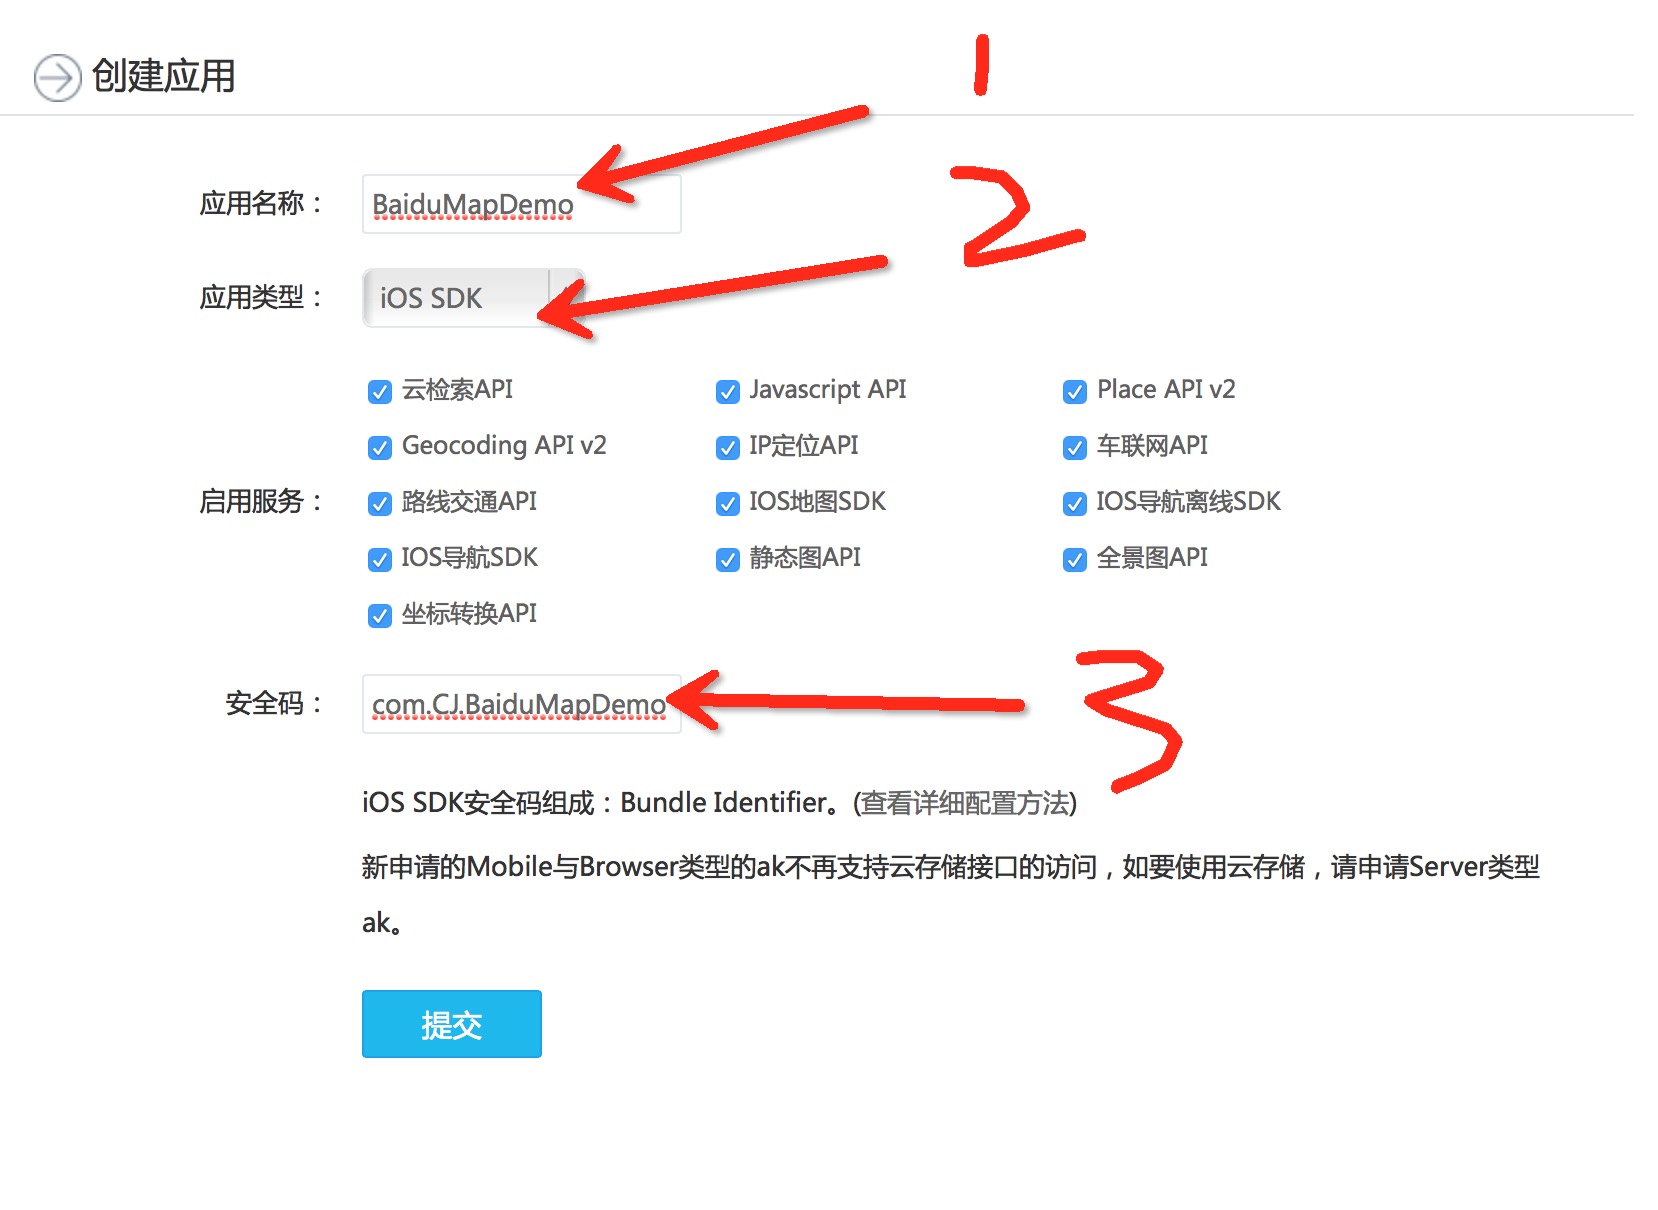Click the 提交 submit button
This screenshot has height=1210, width=1658.
pyautogui.click(x=451, y=1024)
